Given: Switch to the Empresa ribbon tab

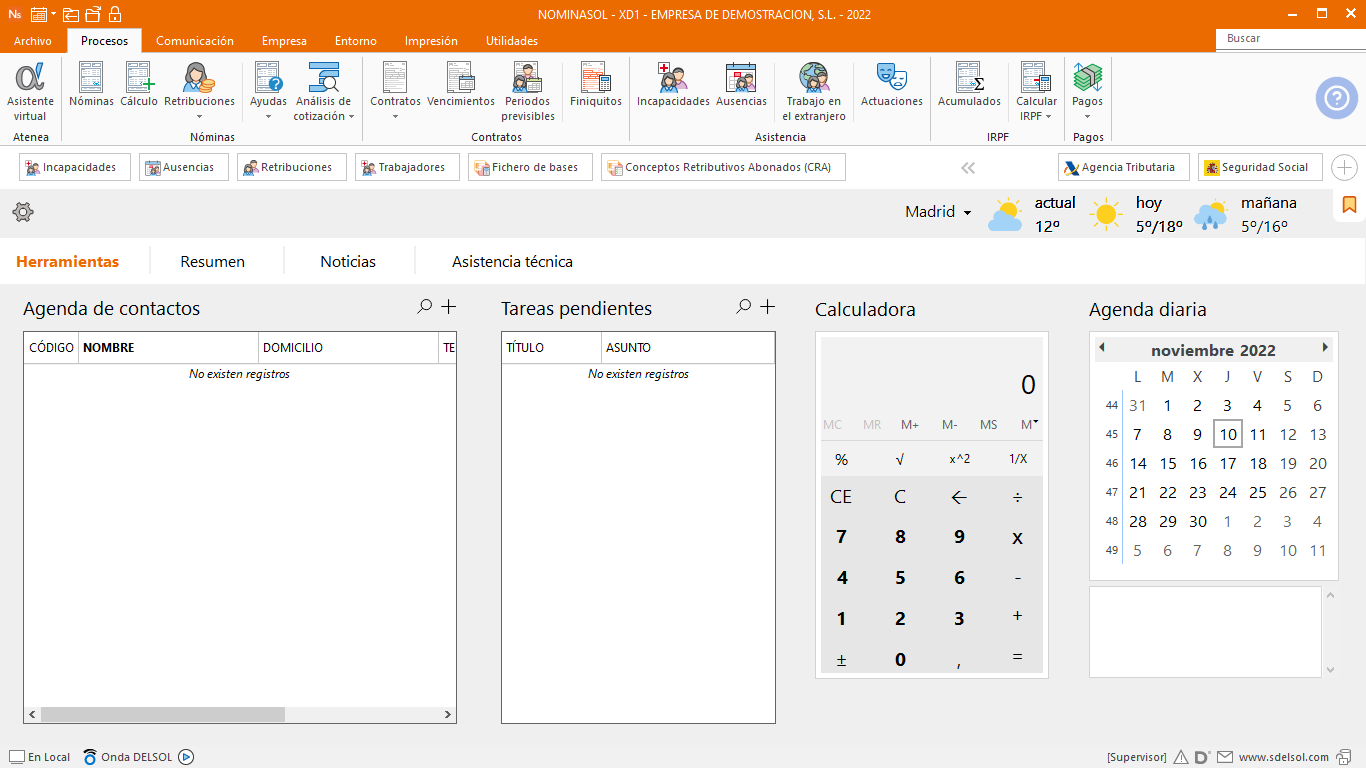Looking at the screenshot, I should click(284, 41).
